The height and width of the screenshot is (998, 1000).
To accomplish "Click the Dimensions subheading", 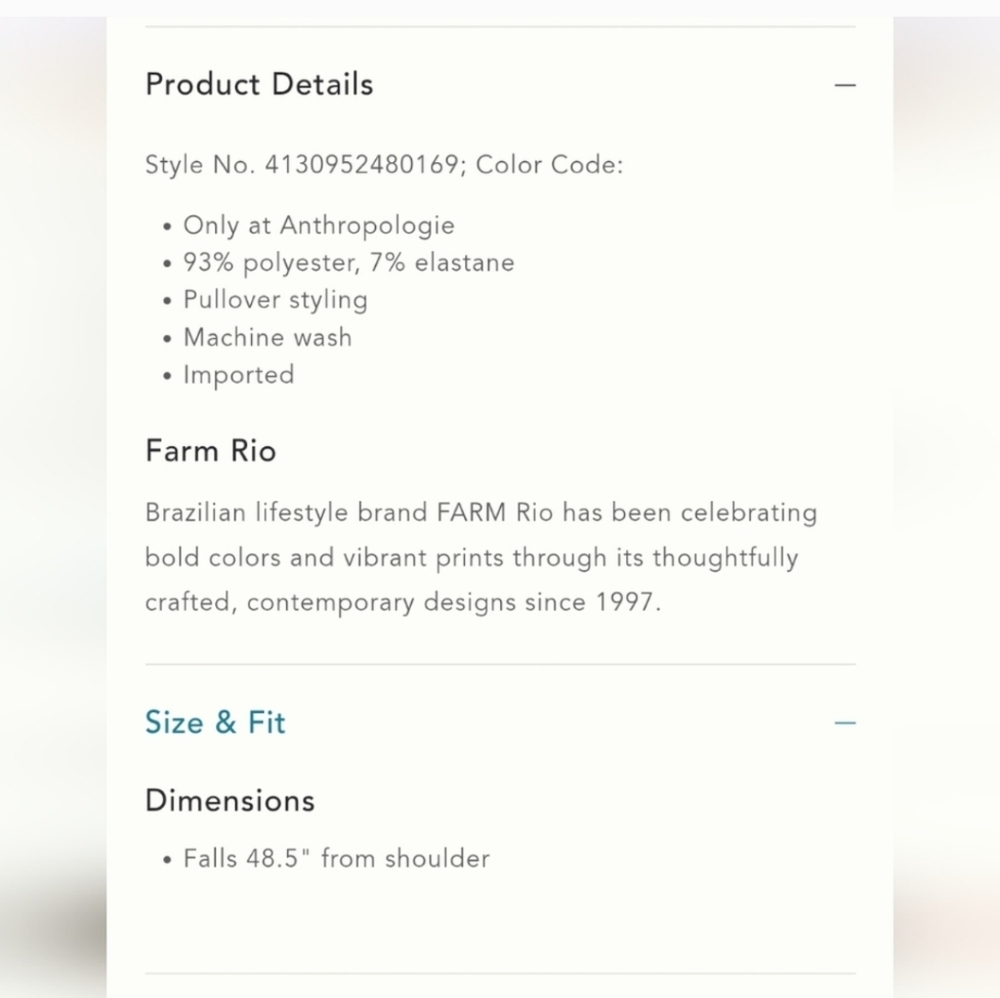I will 229,800.
